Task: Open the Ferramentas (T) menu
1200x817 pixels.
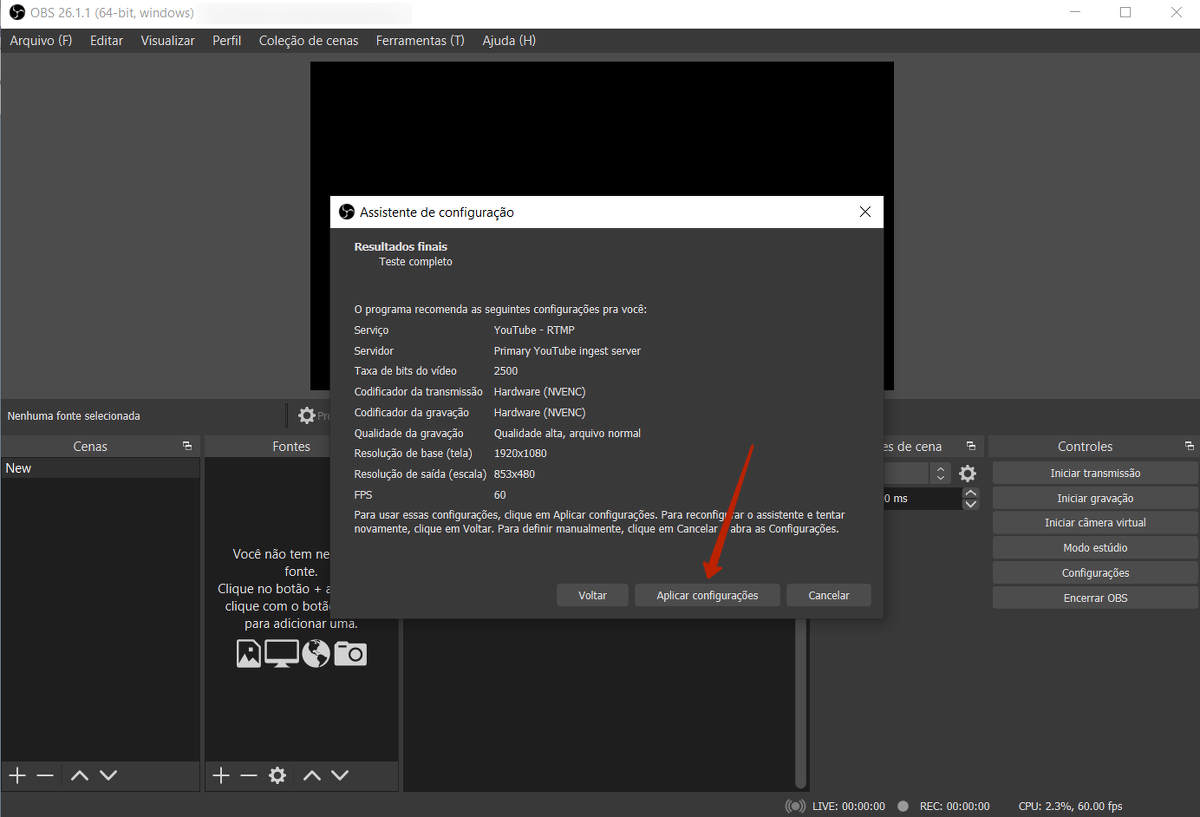Action: pyautogui.click(x=419, y=41)
